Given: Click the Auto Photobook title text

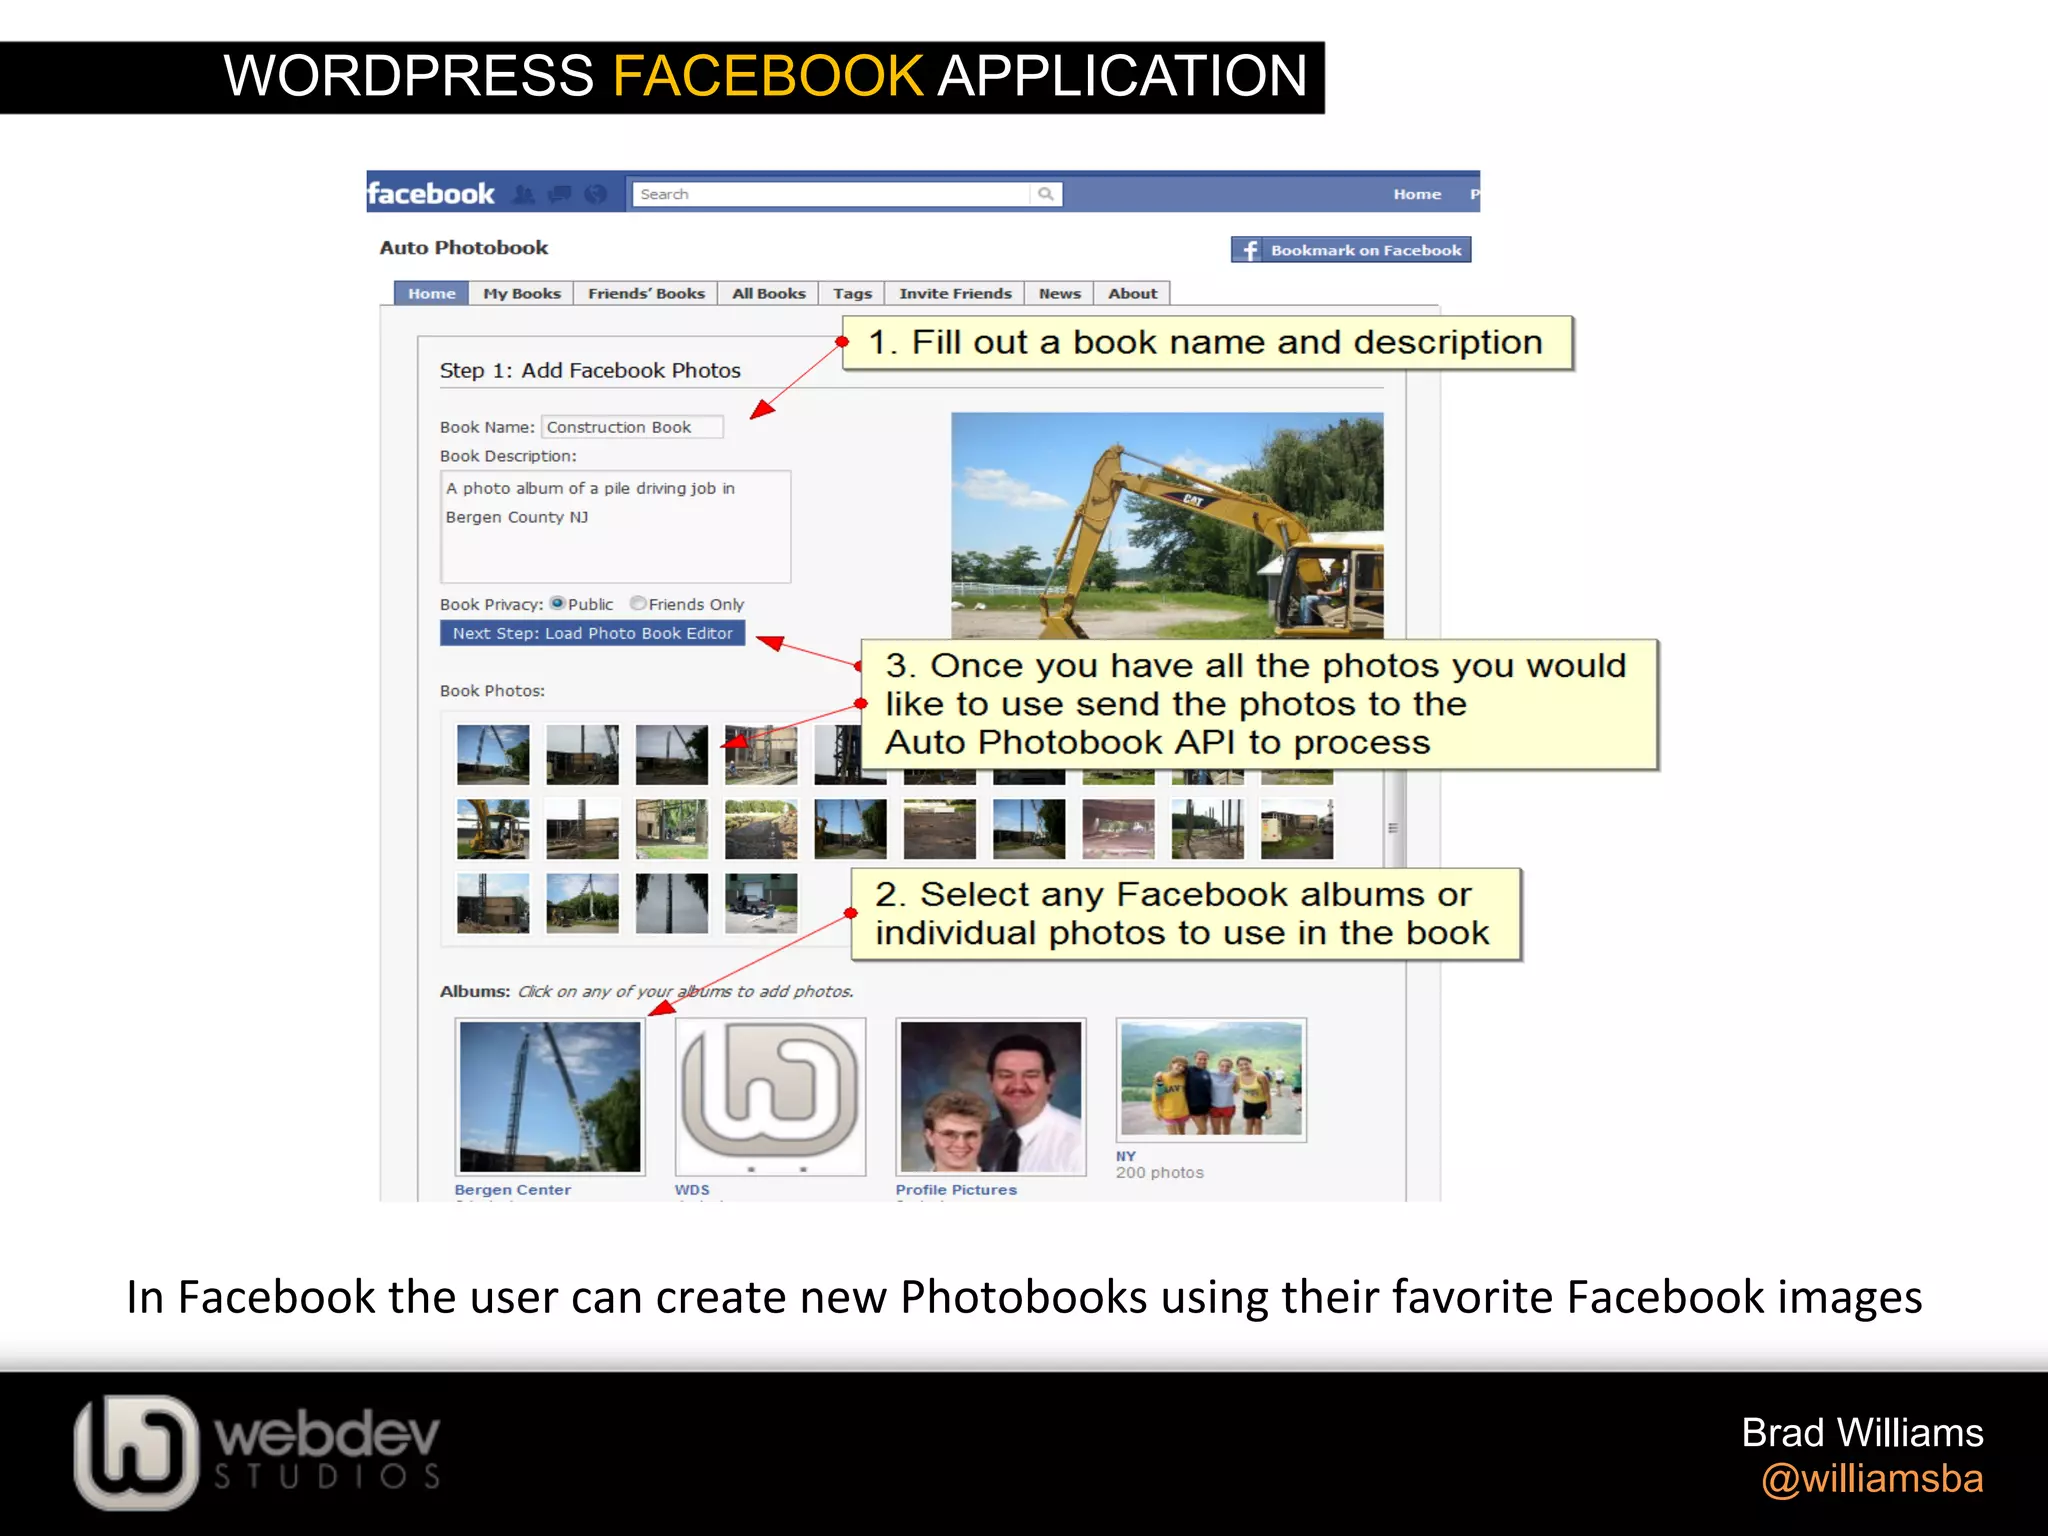Looking at the screenshot, I should point(464,247).
